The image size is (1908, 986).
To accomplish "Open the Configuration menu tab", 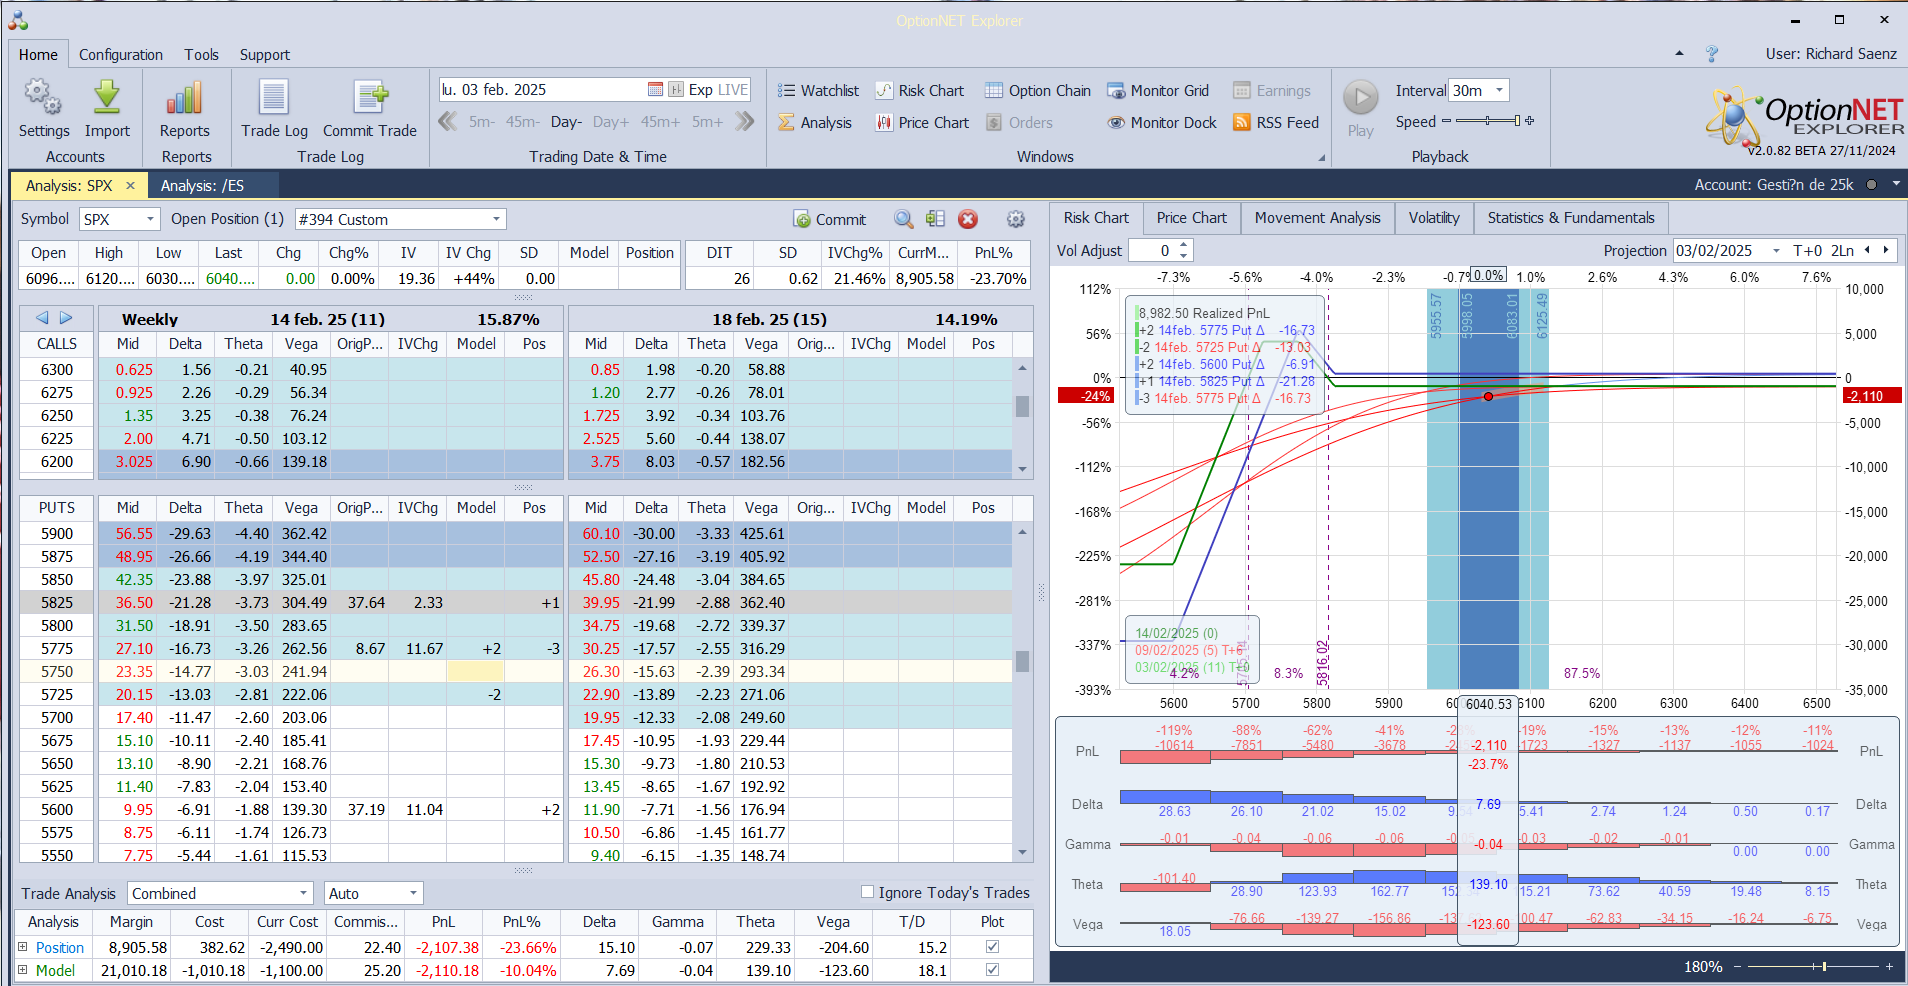I will coord(120,55).
